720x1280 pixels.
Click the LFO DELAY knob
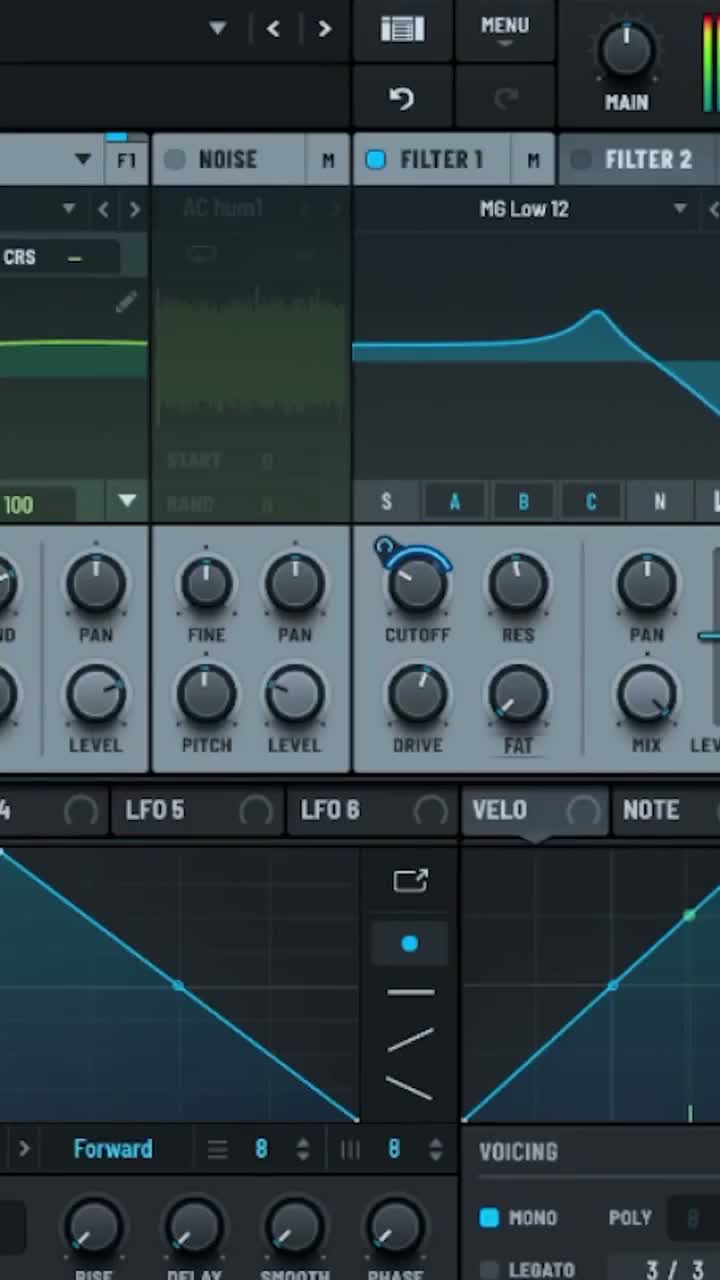tap(194, 1228)
